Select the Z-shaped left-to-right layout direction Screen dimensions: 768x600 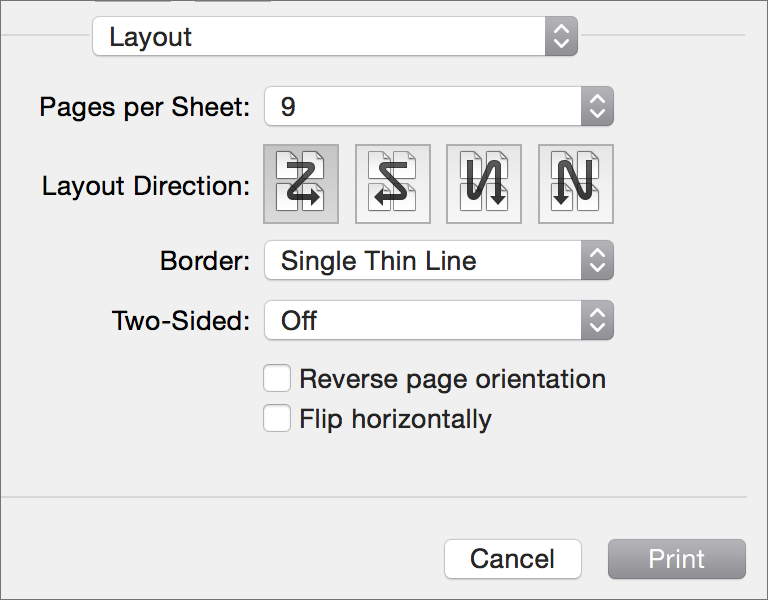click(x=301, y=184)
